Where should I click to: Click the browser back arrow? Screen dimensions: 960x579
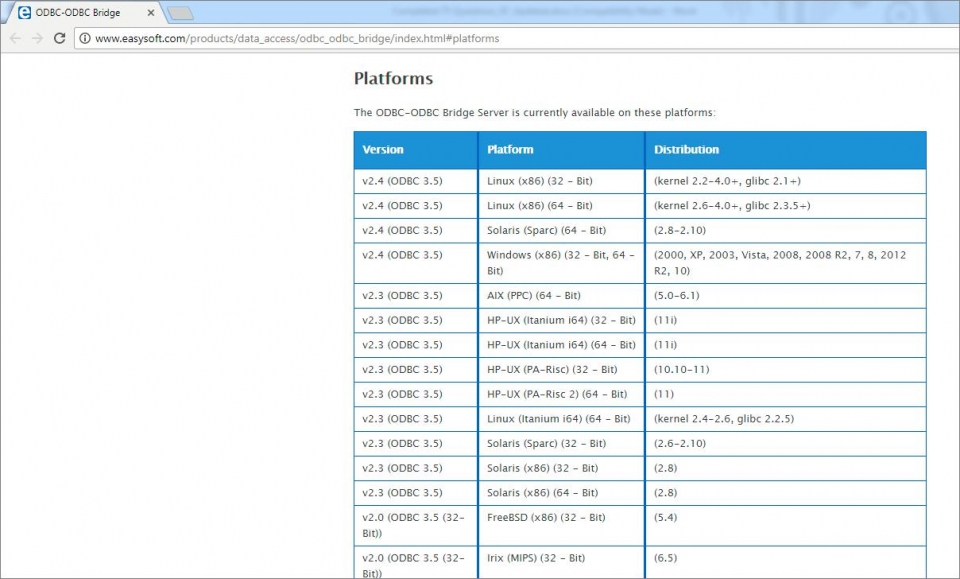pyautogui.click(x=15, y=38)
